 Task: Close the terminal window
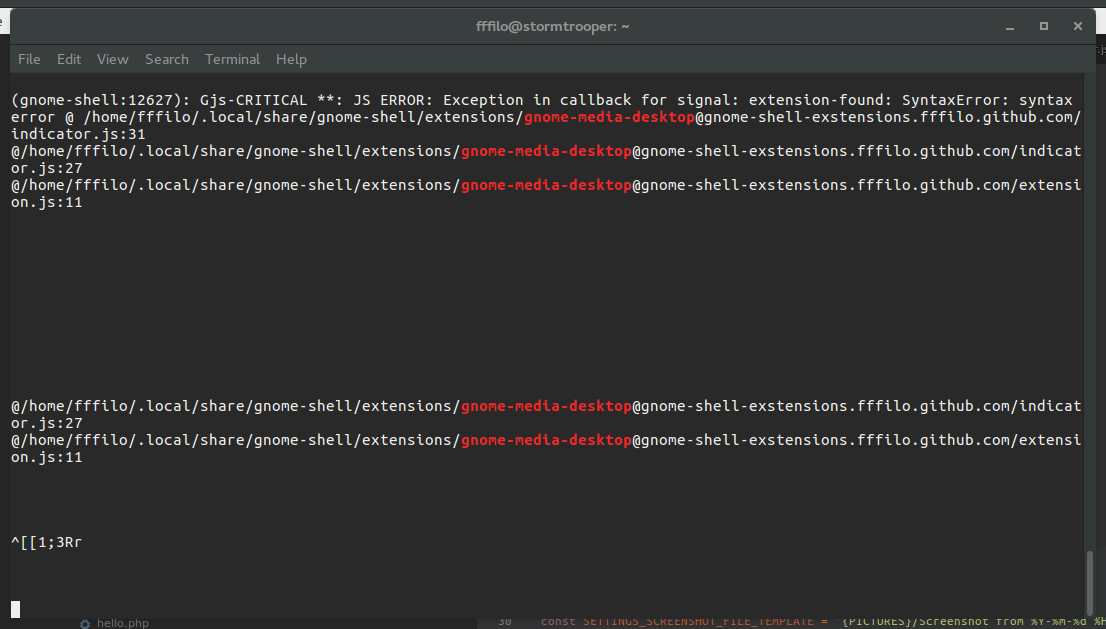click(x=1078, y=26)
